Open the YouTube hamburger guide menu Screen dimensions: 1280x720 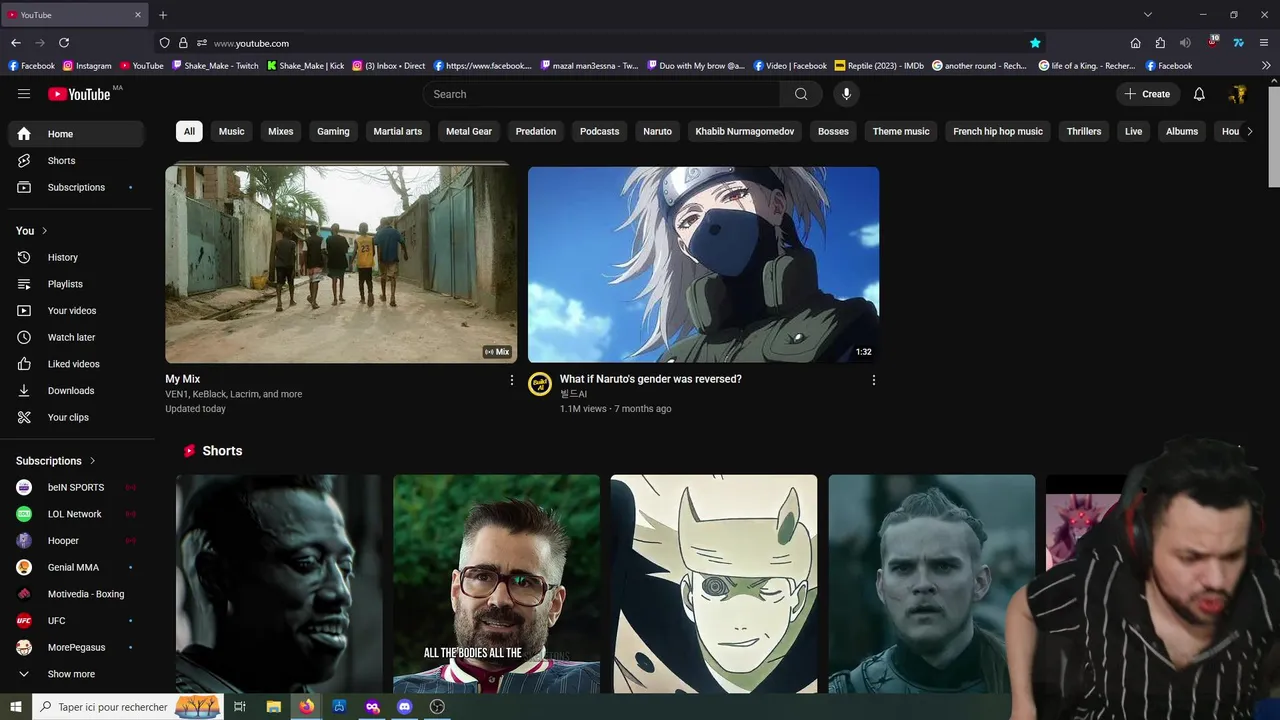24,94
